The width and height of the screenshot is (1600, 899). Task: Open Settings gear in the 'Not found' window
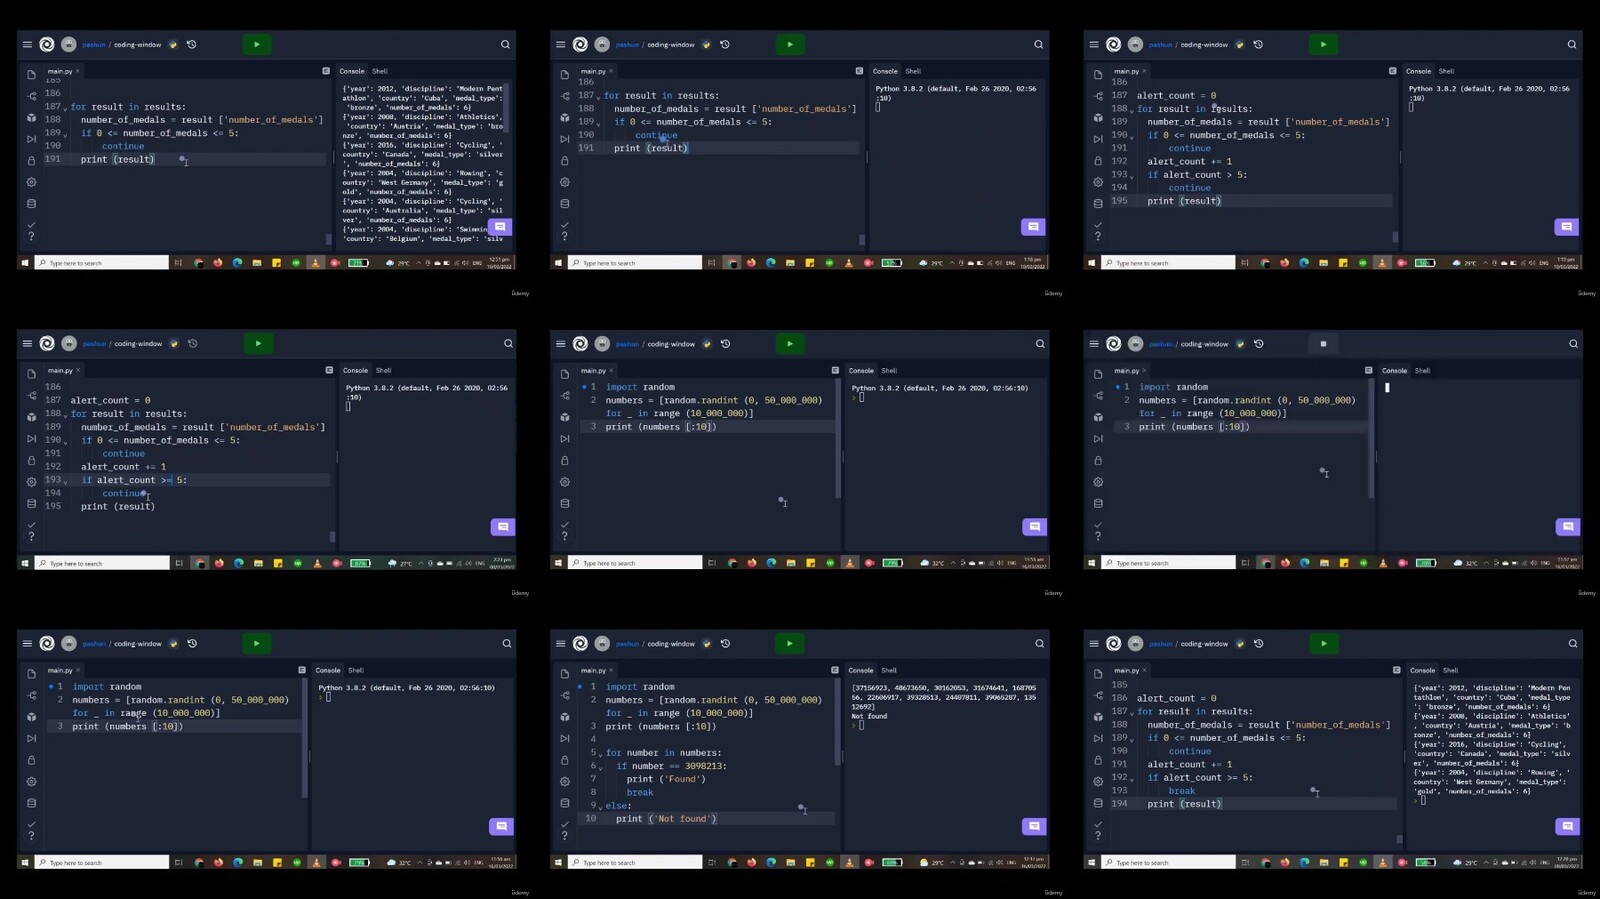click(x=565, y=781)
